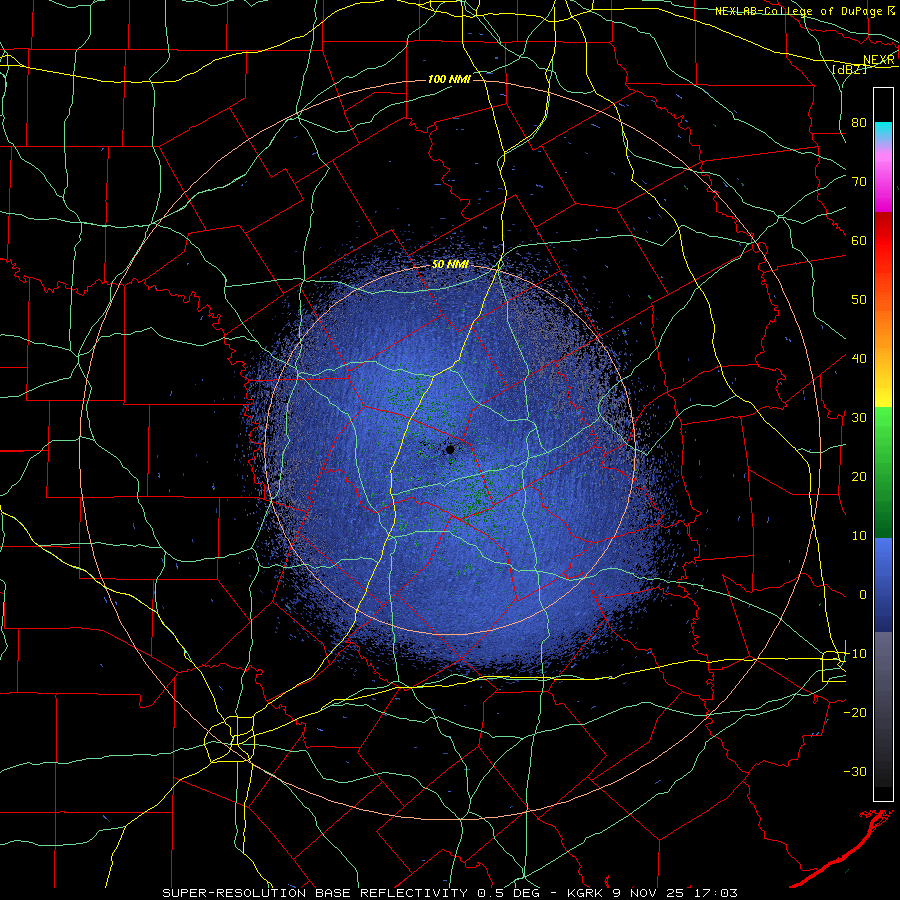This screenshot has width=900, height=900.
Task: Click the bright green segment of the color bar
Action: tap(883, 428)
